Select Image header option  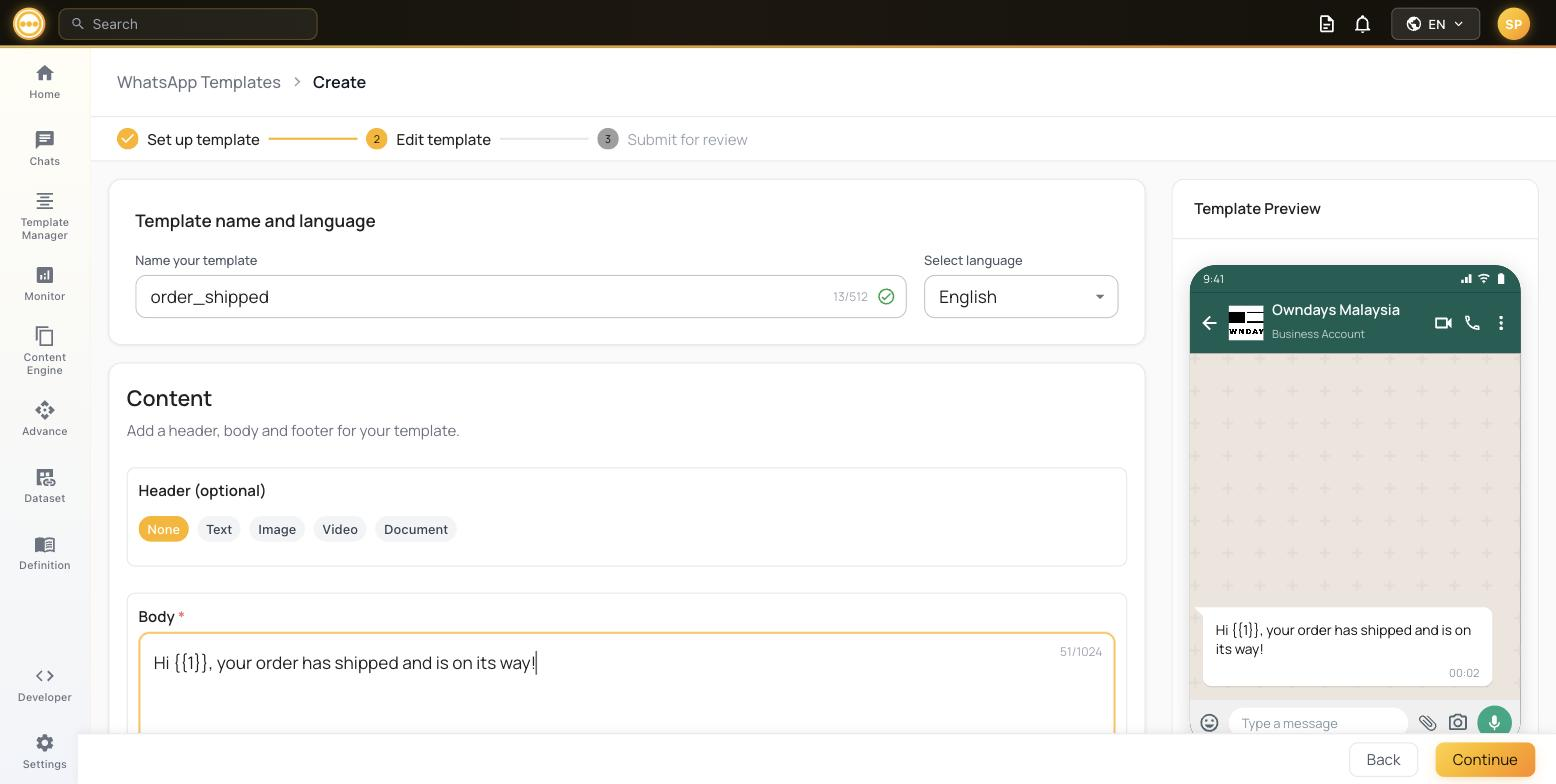[x=277, y=529]
